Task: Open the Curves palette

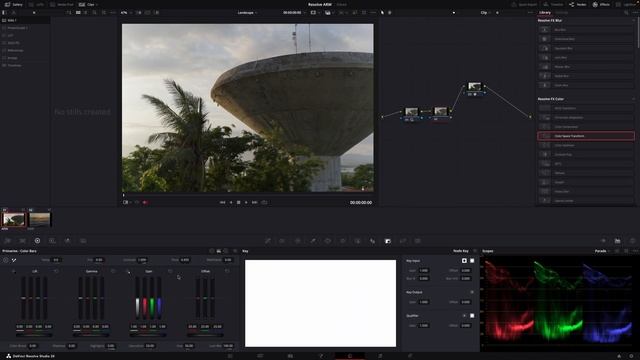Action: coord(268,241)
